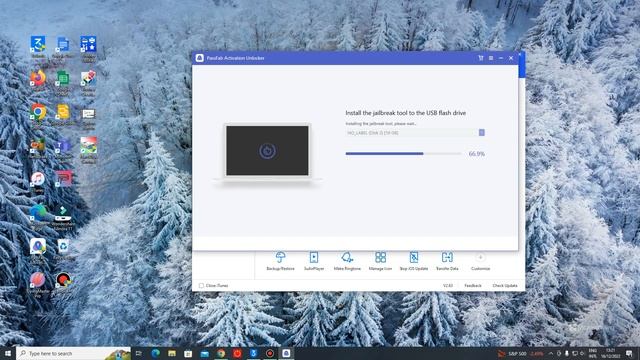This screenshot has height=360, width=640.
Task: Expand the USB drive selection dropdown
Action: pyautogui.click(x=482, y=133)
